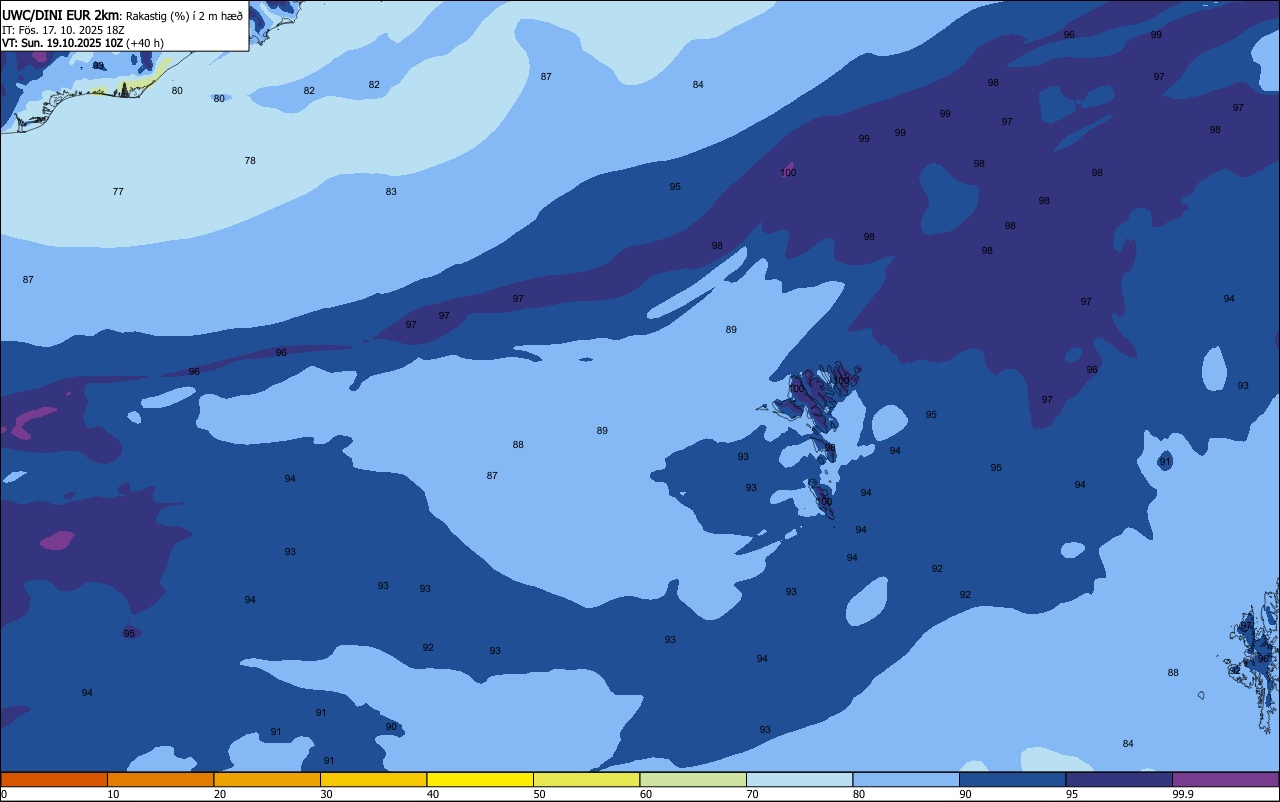Viewport: 1280px width, 802px height.
Task: Click the legend label '50' under the color bar
Action: coord(540,794)
